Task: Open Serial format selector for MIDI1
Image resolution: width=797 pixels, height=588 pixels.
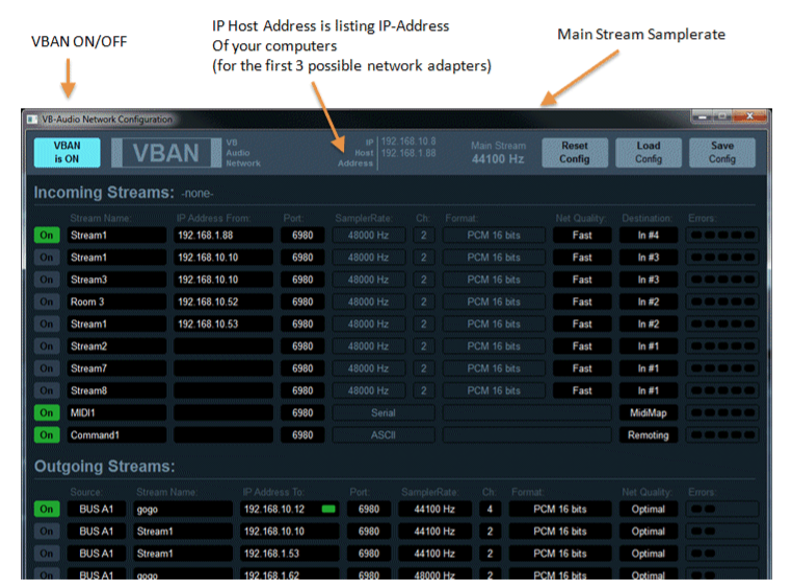Action: click(x=383, y=413)
